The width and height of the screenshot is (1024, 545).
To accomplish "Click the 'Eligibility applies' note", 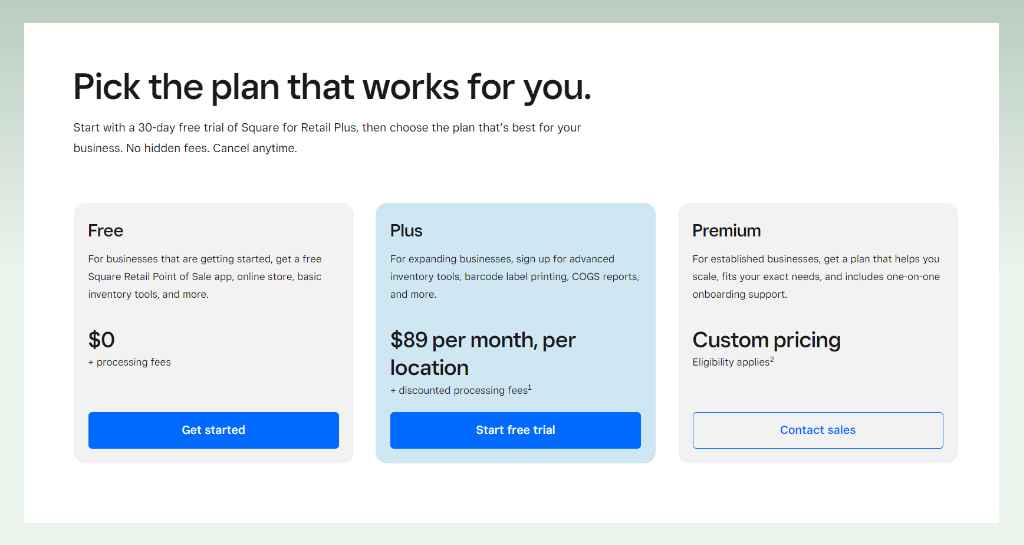I will (x=731, y=362).
